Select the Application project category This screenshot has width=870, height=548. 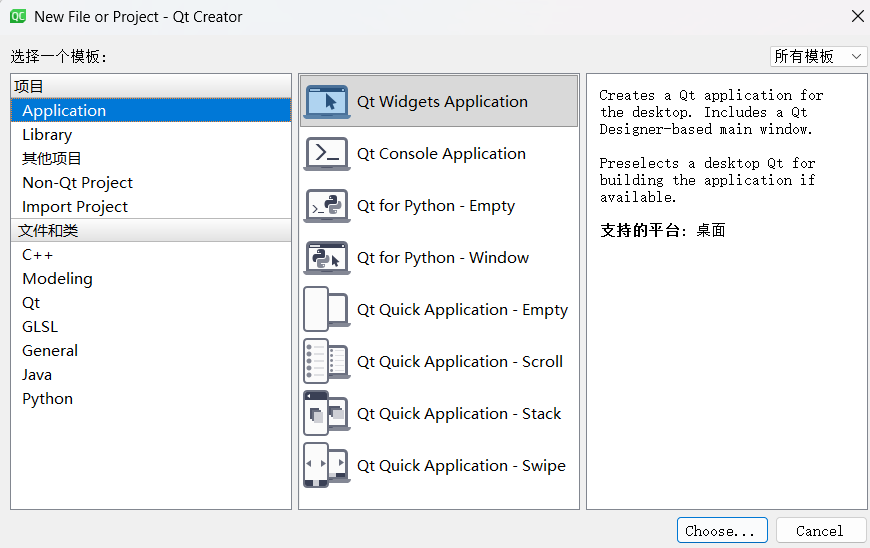[151, 110]
